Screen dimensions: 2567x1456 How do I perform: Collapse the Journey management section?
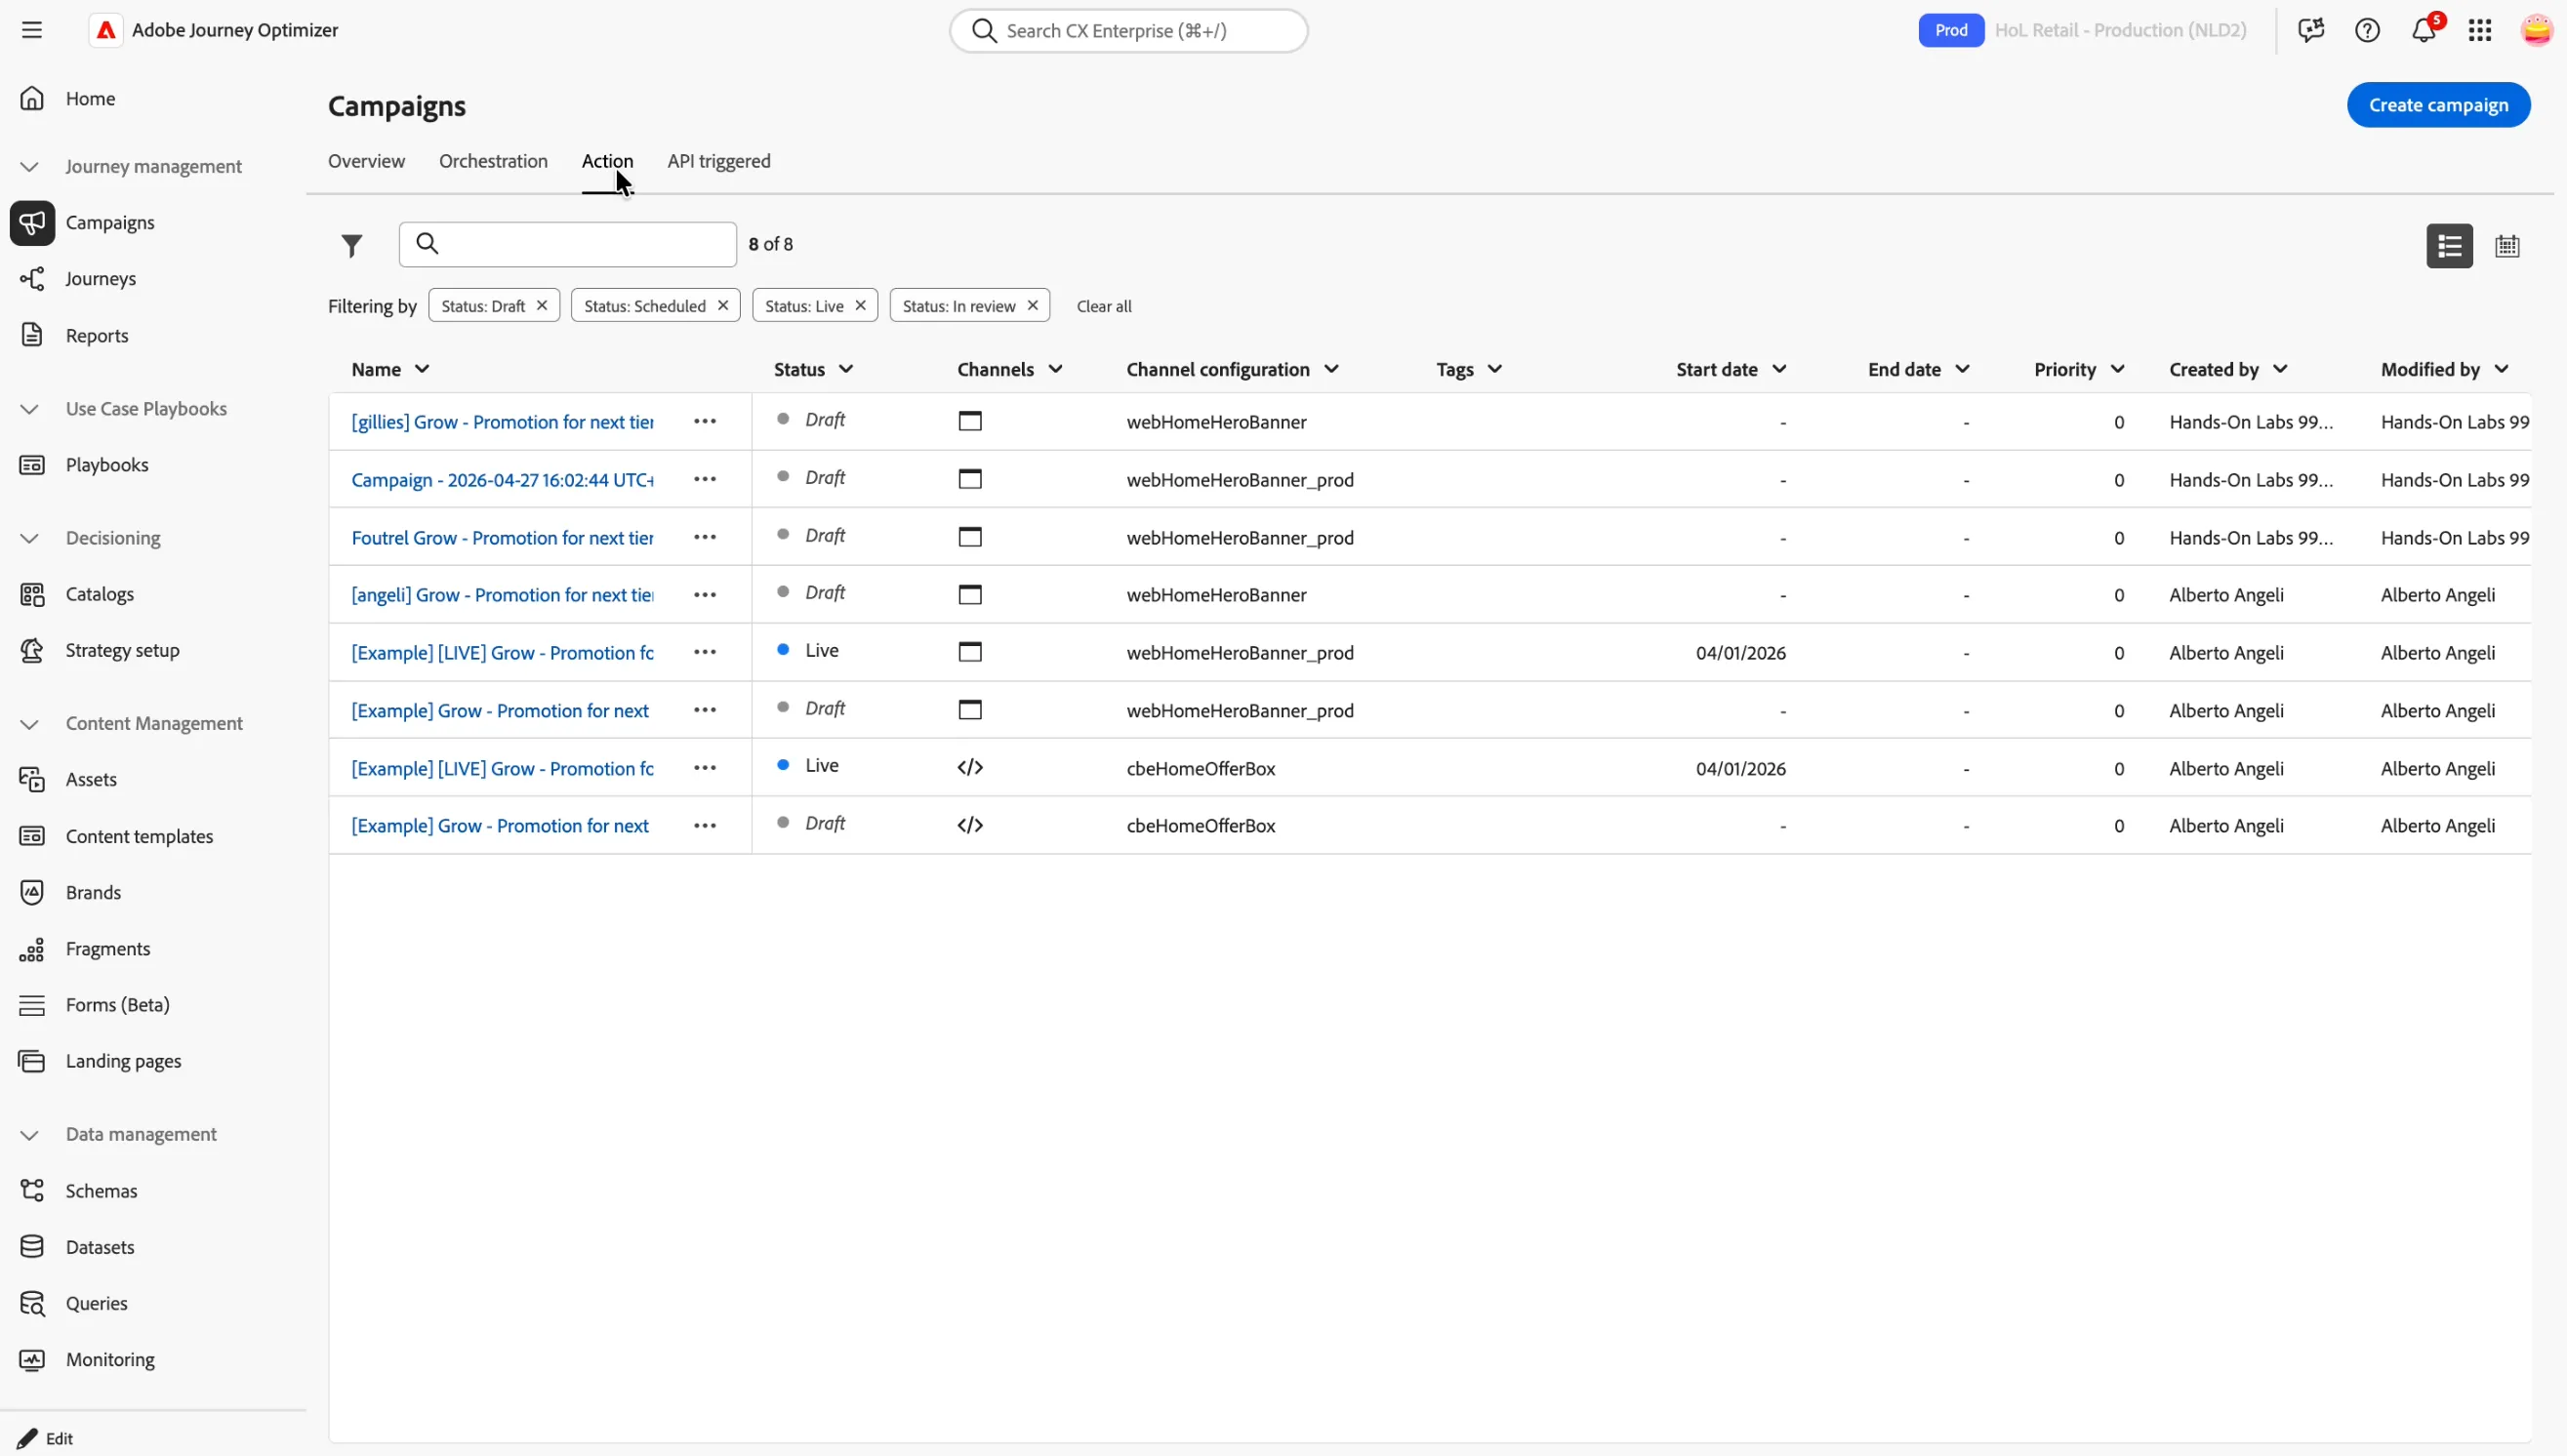click(x=30, y=167)
